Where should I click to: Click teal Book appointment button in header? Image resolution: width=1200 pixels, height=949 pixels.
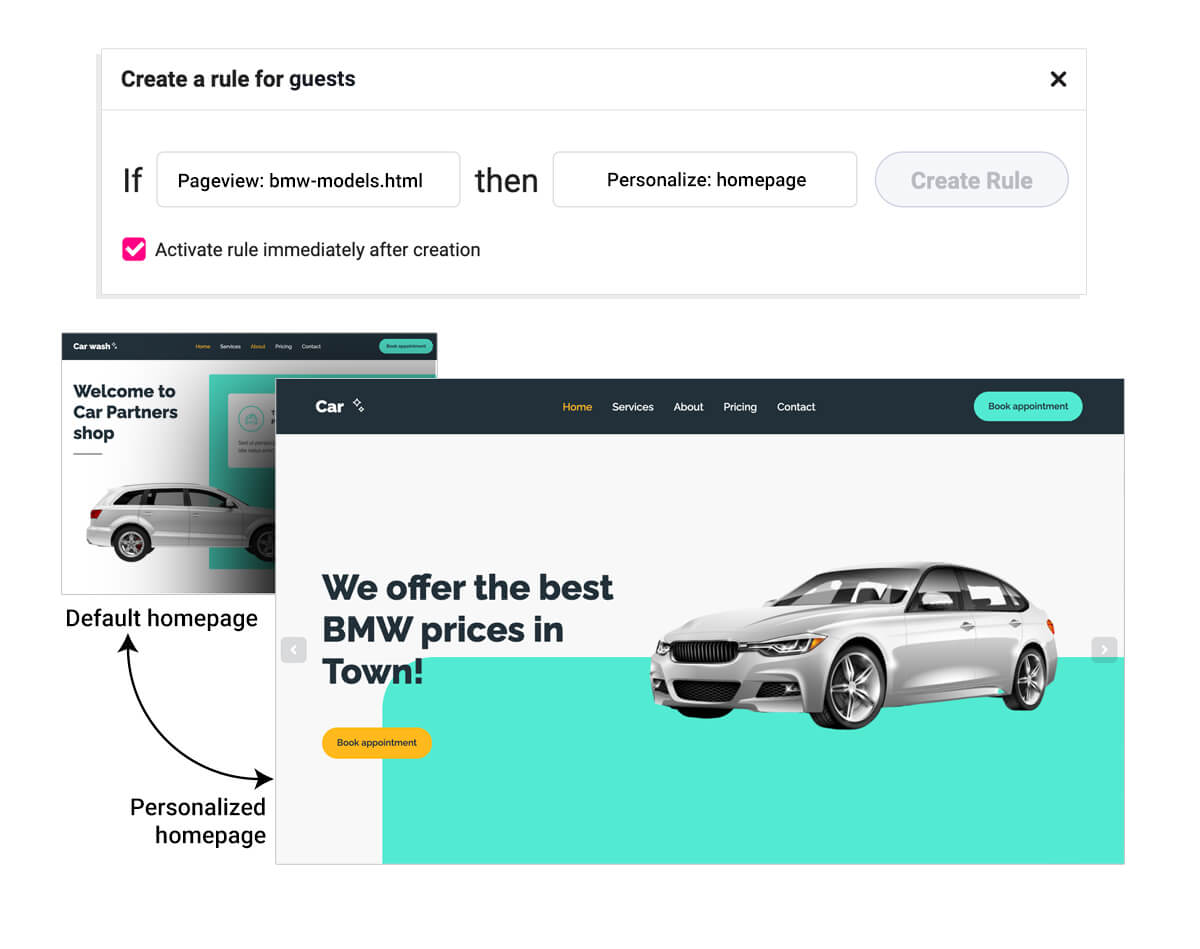pos(1028,406)
